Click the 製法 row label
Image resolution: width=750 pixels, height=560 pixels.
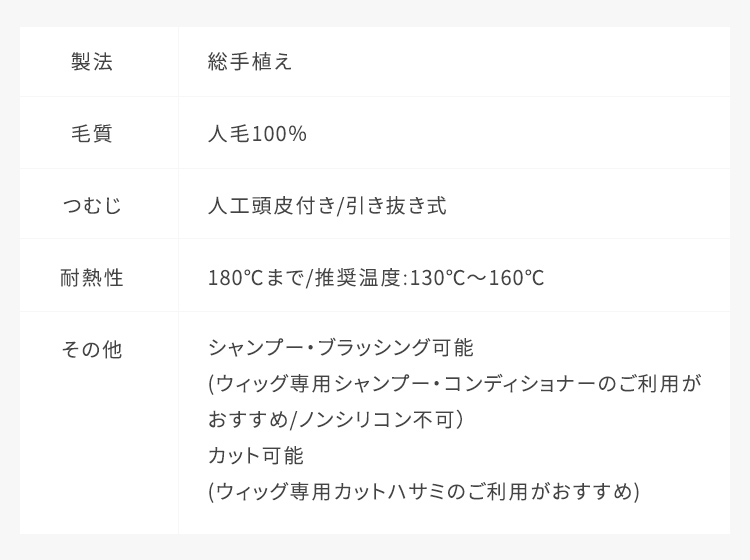(x=91, y=62)
